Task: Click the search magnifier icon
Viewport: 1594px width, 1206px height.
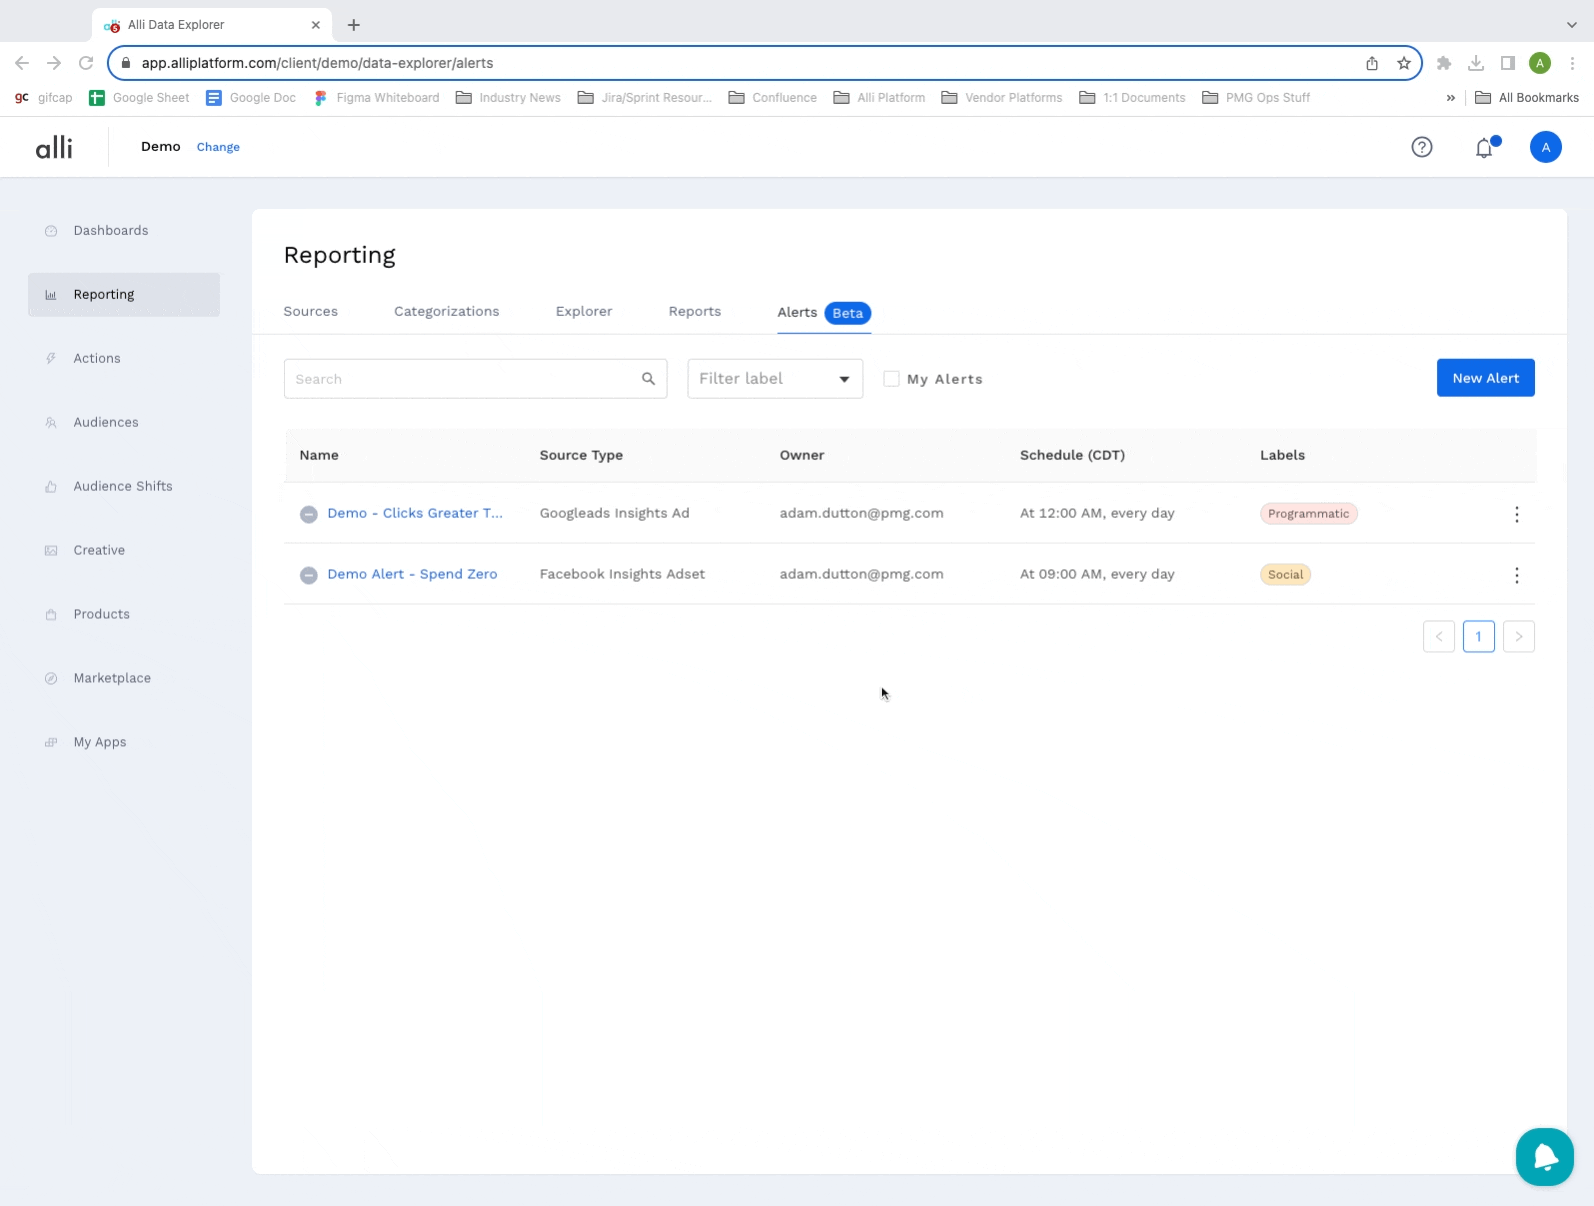Action: [x=648, y=379]
